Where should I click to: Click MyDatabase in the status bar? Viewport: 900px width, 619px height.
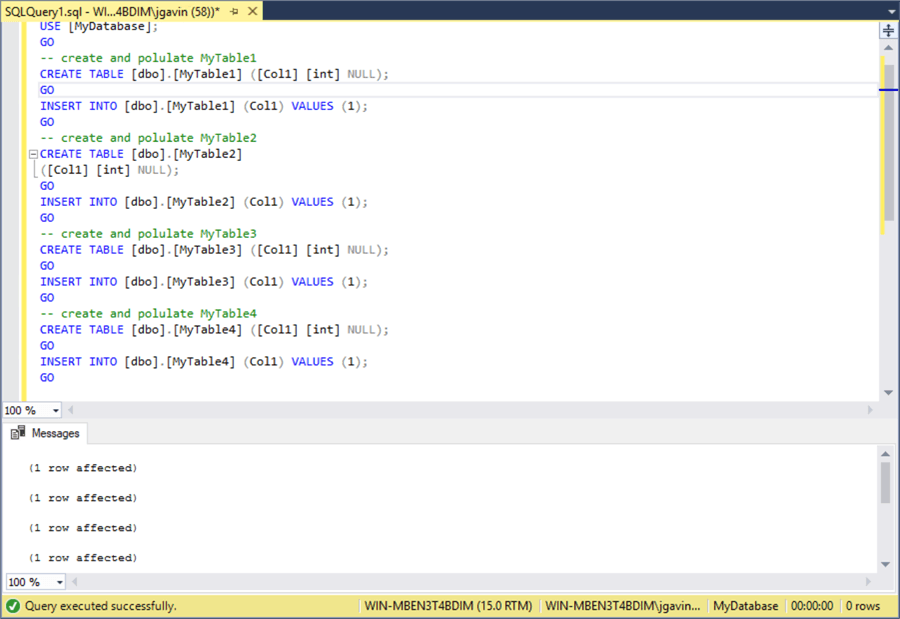point(746,606)
